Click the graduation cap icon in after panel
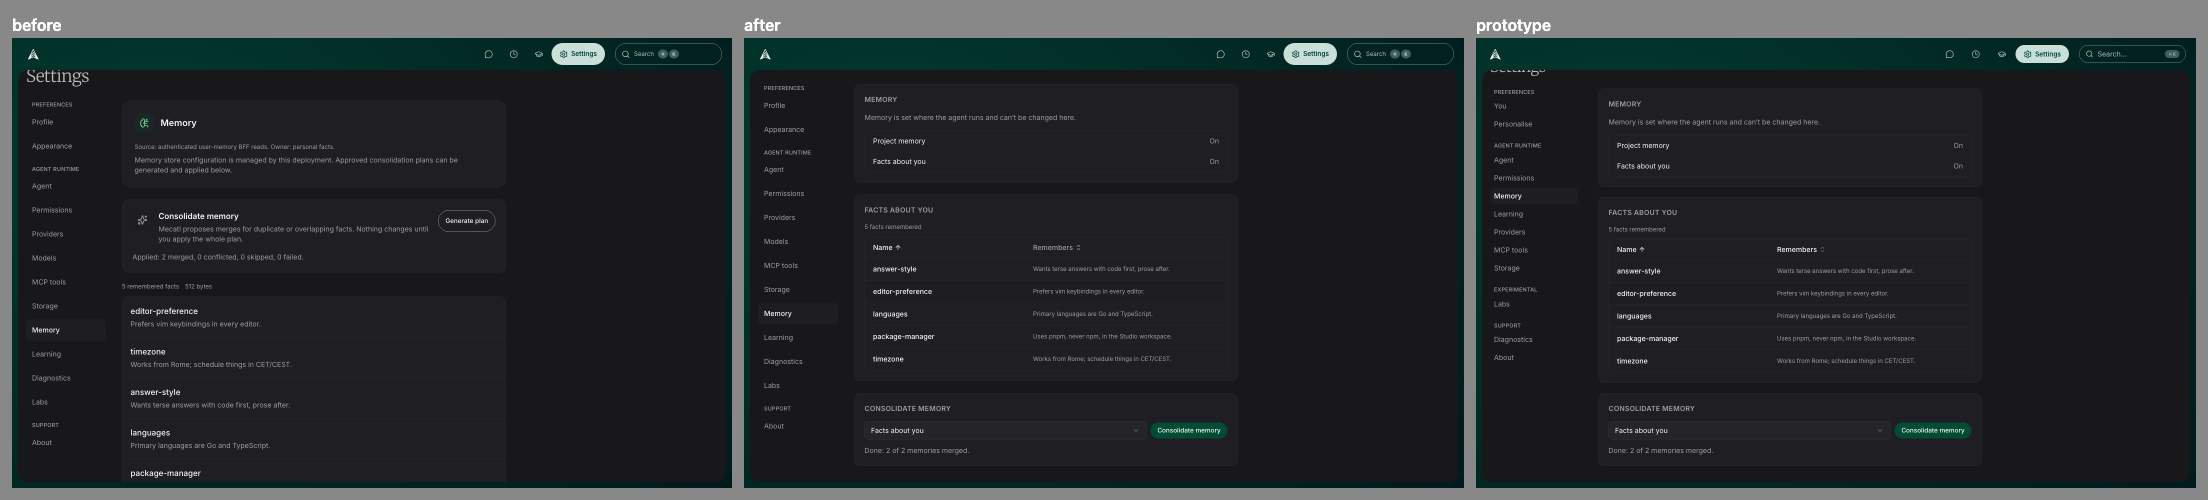The width and height of the screenshot is (2208, 500). pos(1271,54)
